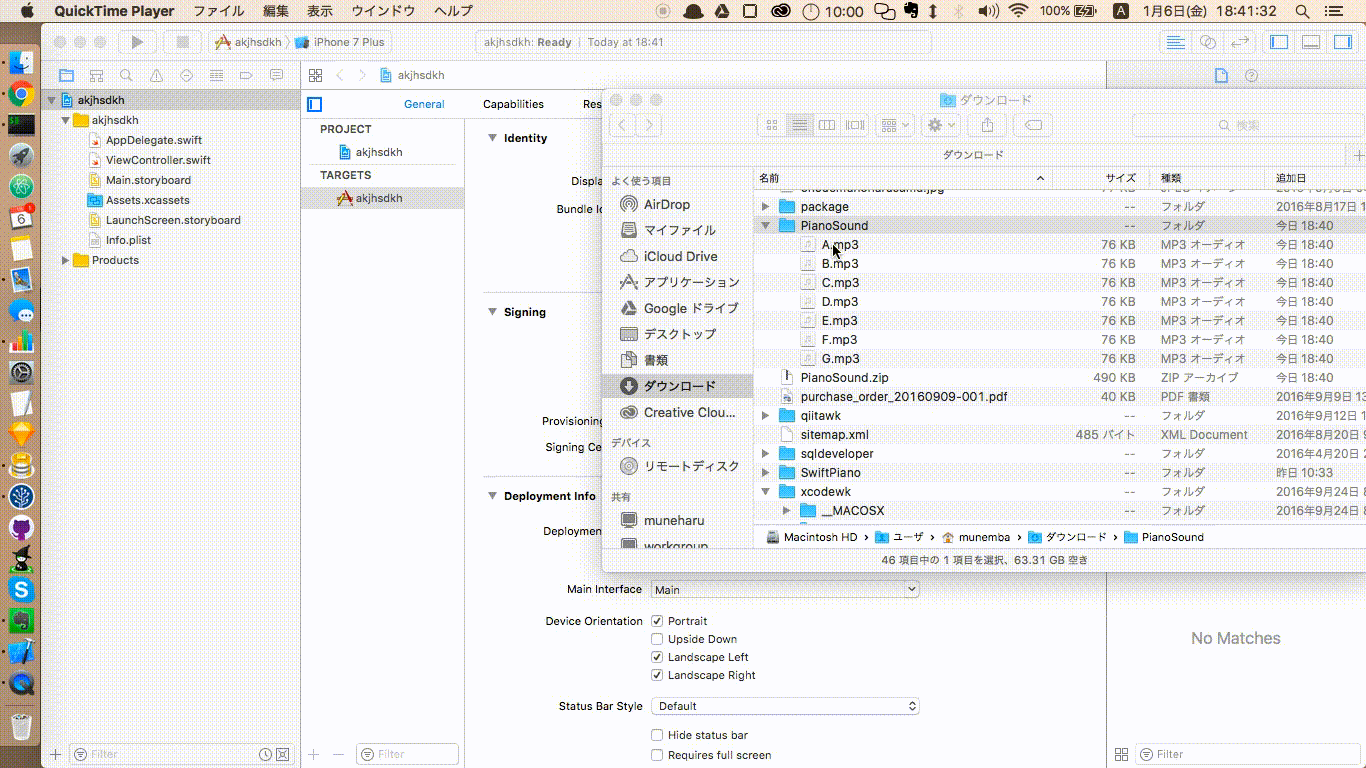This screenshot has width=1366, height=768.
Task: Expand Products group in navigator
Action: point(66,260)
